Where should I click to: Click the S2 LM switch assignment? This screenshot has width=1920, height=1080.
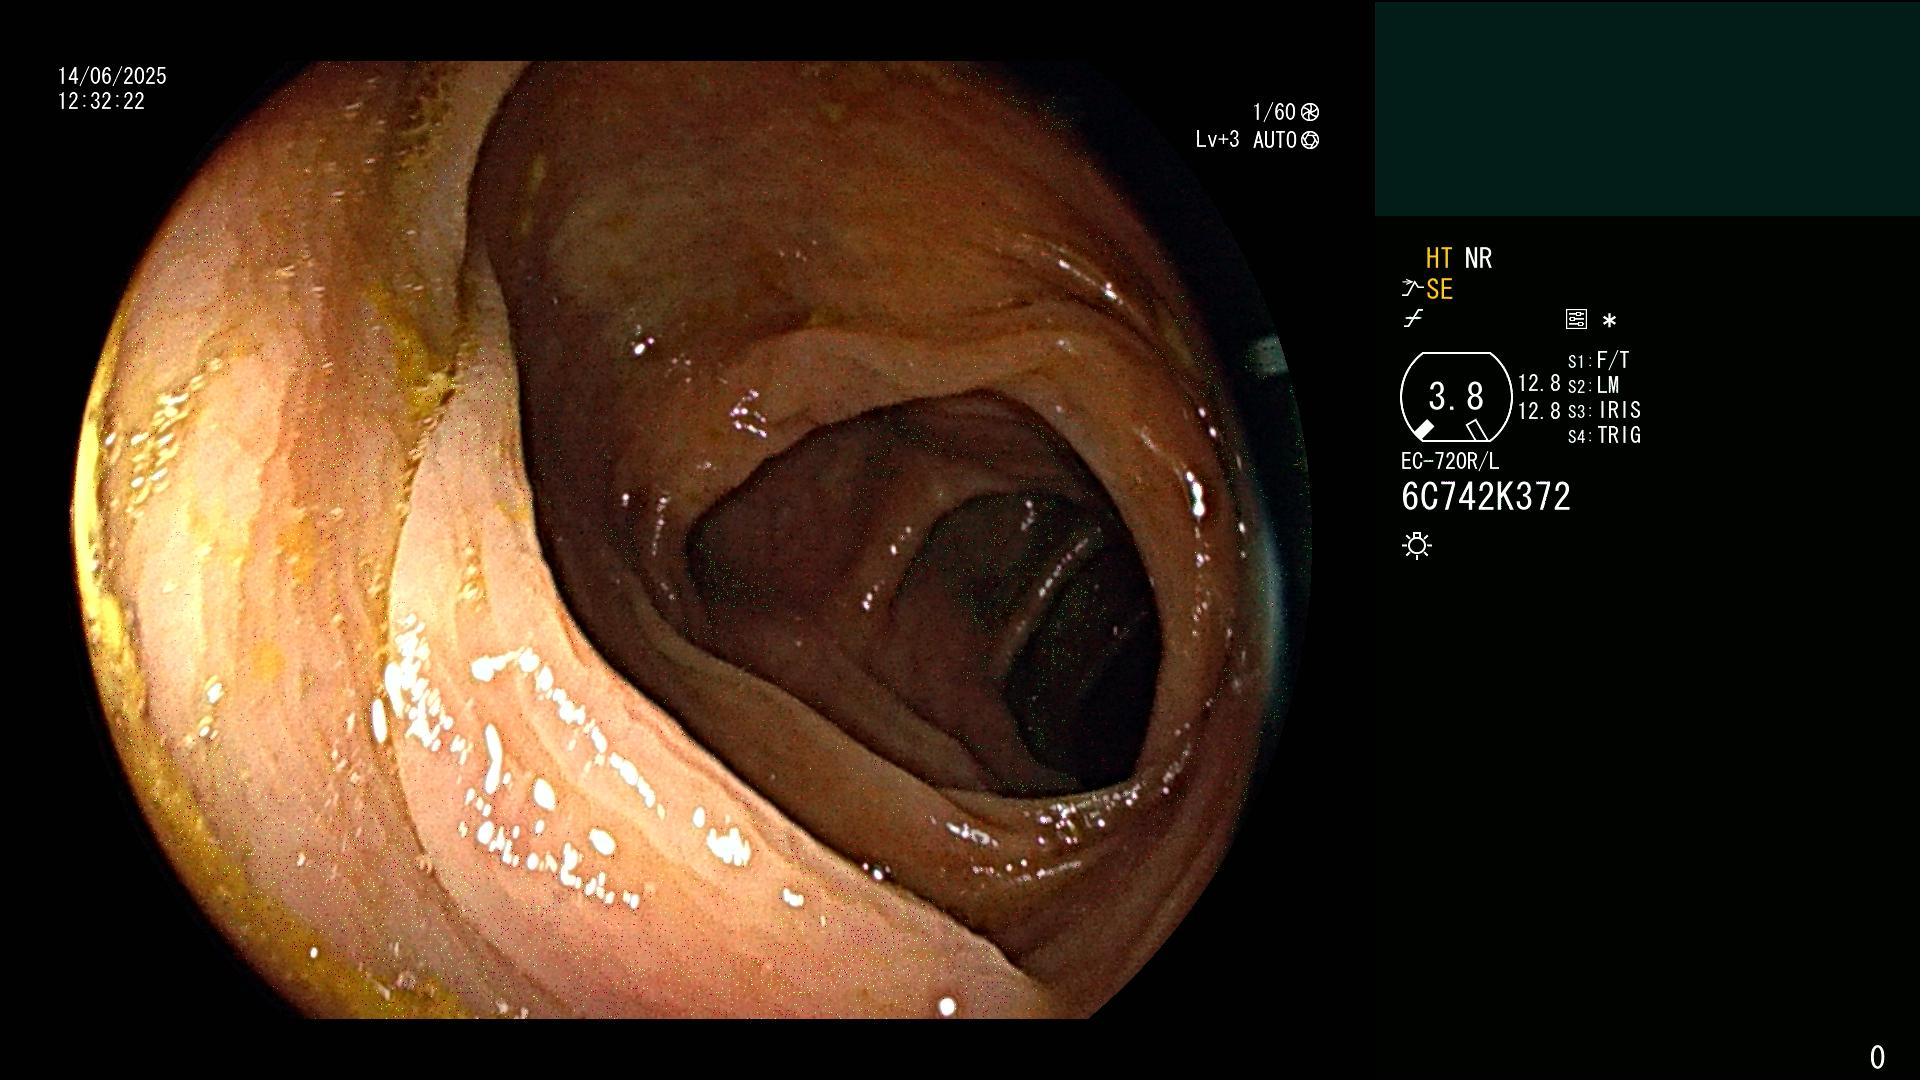pyautogui.click(x=1594, y=385)
